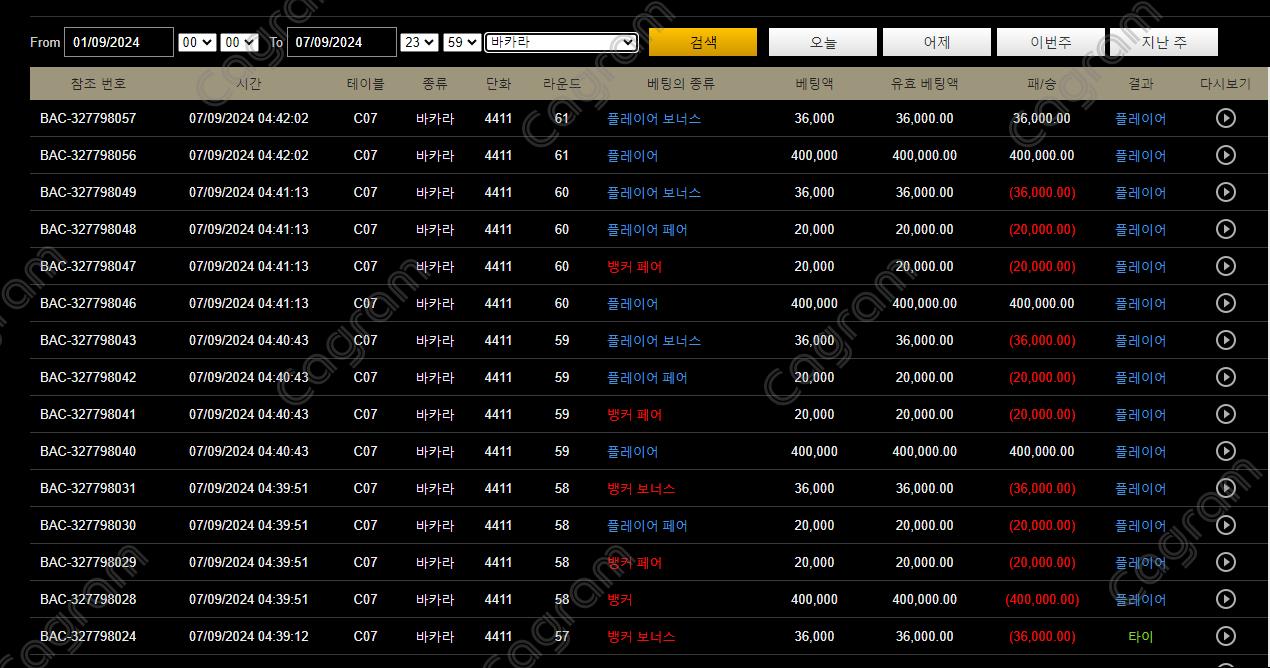Watch replay for bet BAC-327798043
1270x668 pixels.
click(x=1225, y=340)
